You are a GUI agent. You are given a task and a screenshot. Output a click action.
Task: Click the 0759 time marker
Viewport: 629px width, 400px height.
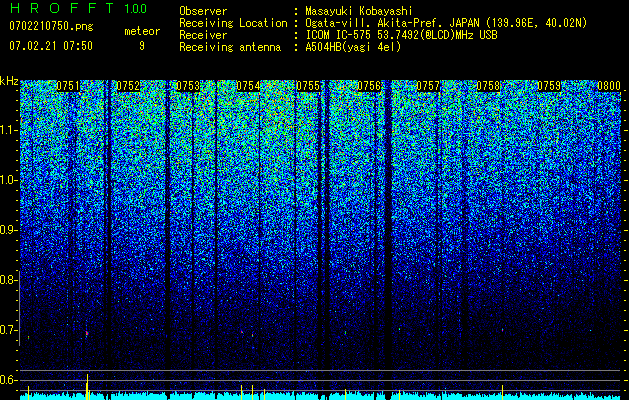549,86
